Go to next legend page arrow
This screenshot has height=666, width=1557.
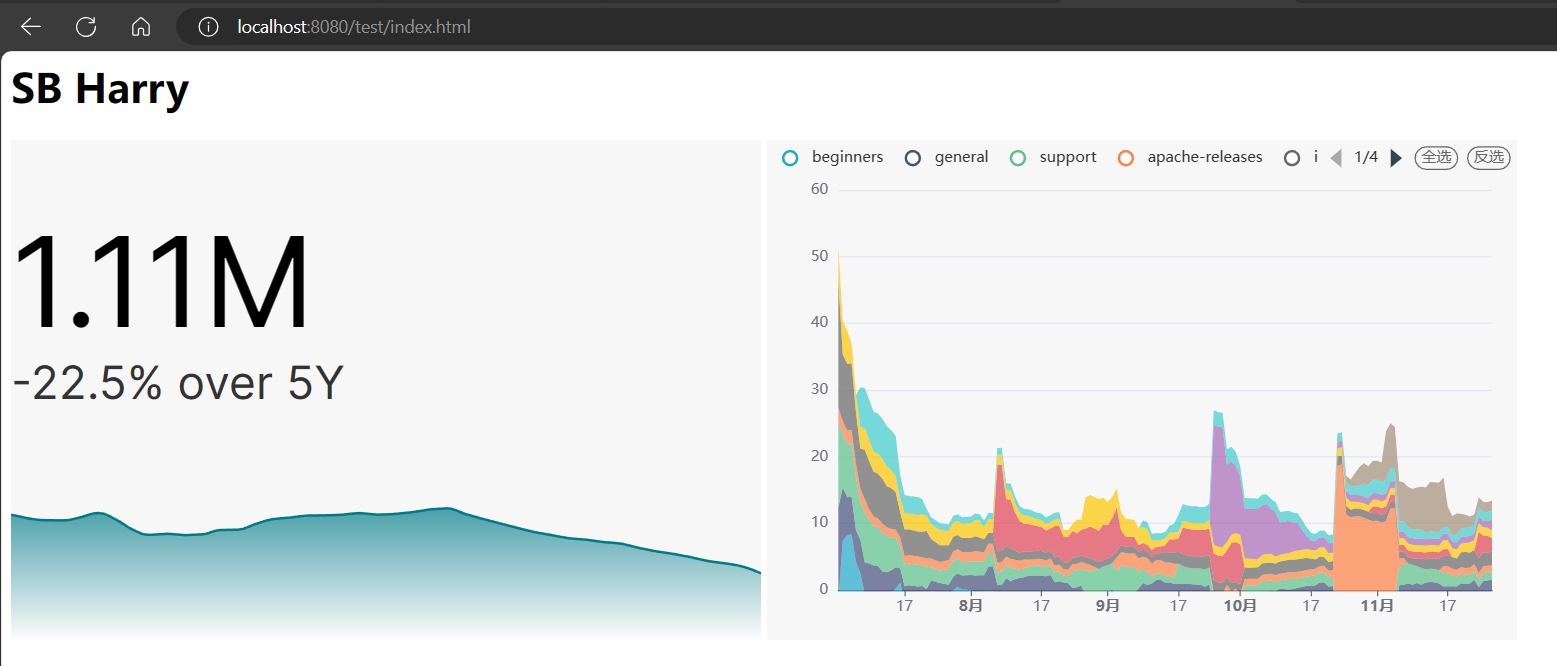tap(1396, 158)
